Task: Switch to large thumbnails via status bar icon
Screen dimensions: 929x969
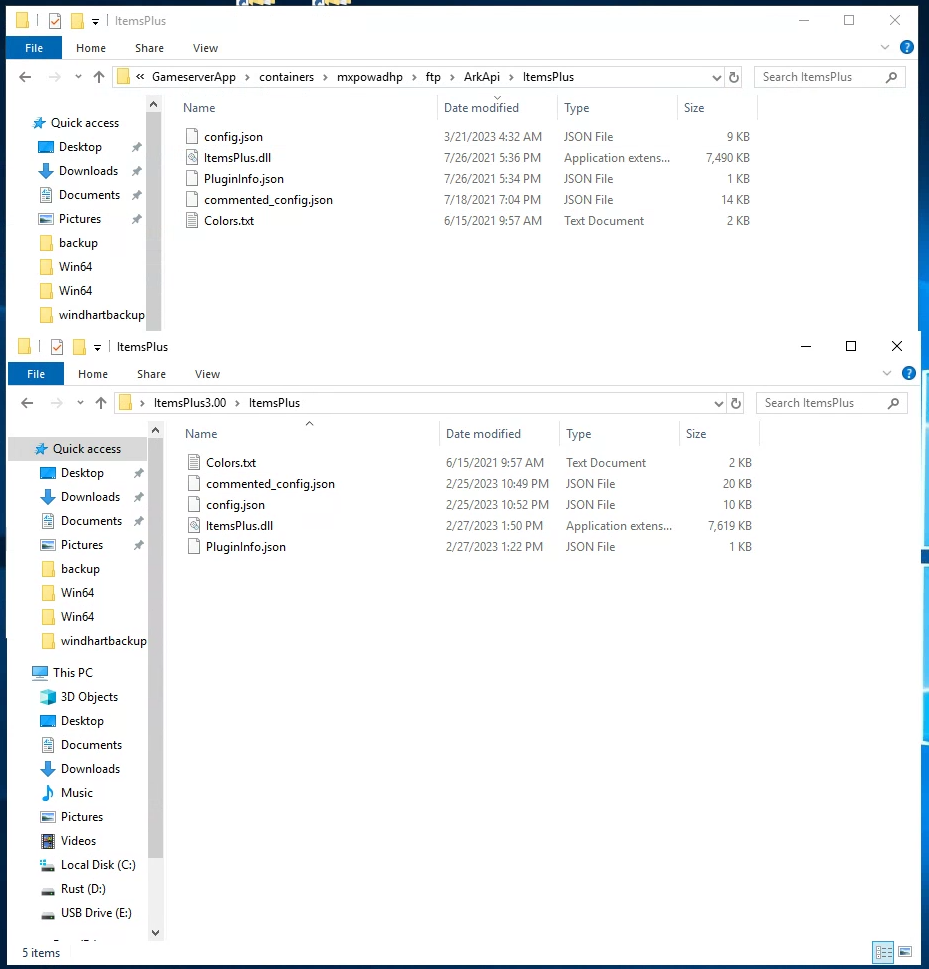Action: (905, 951)
